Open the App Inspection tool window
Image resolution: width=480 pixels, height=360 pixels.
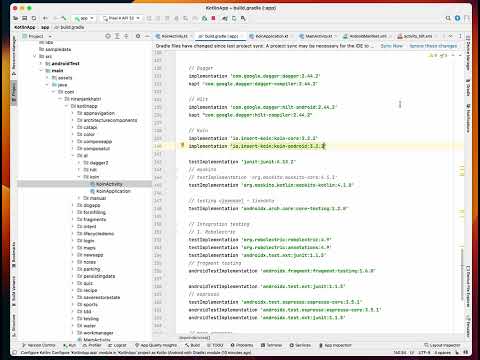335,345
